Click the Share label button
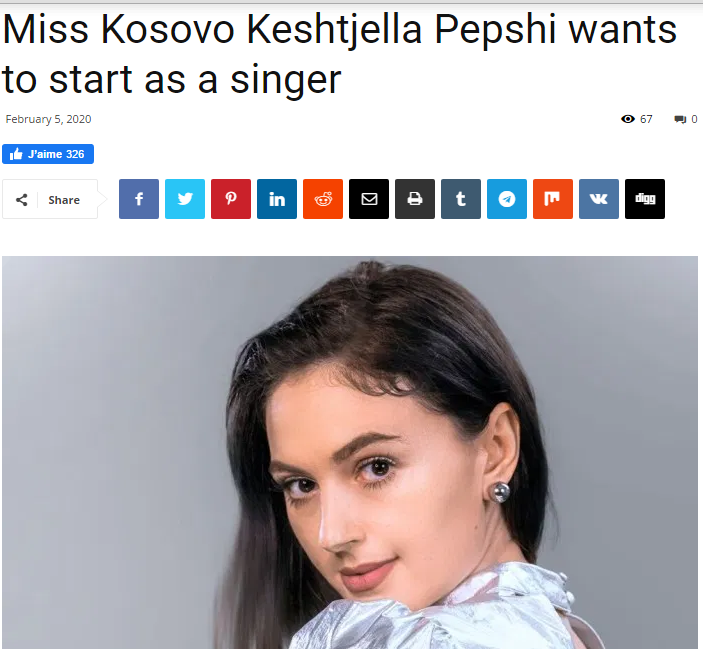 pyautogui.click(x=64, y=200)
